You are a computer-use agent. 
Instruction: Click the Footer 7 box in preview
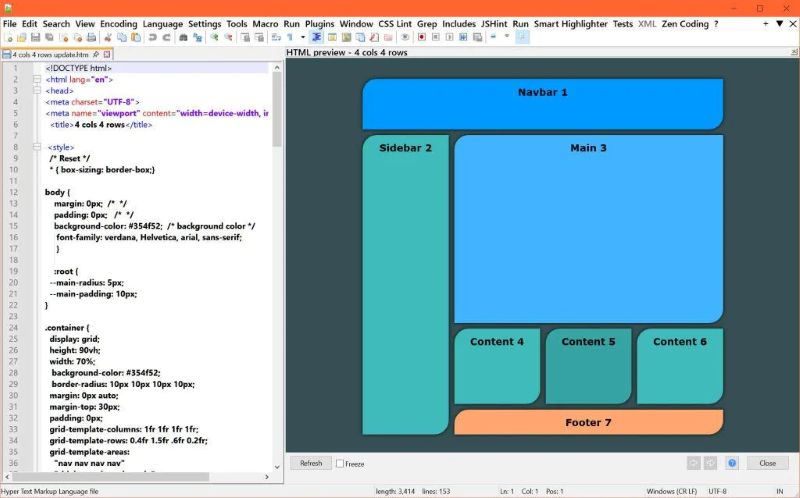point(588,422)
